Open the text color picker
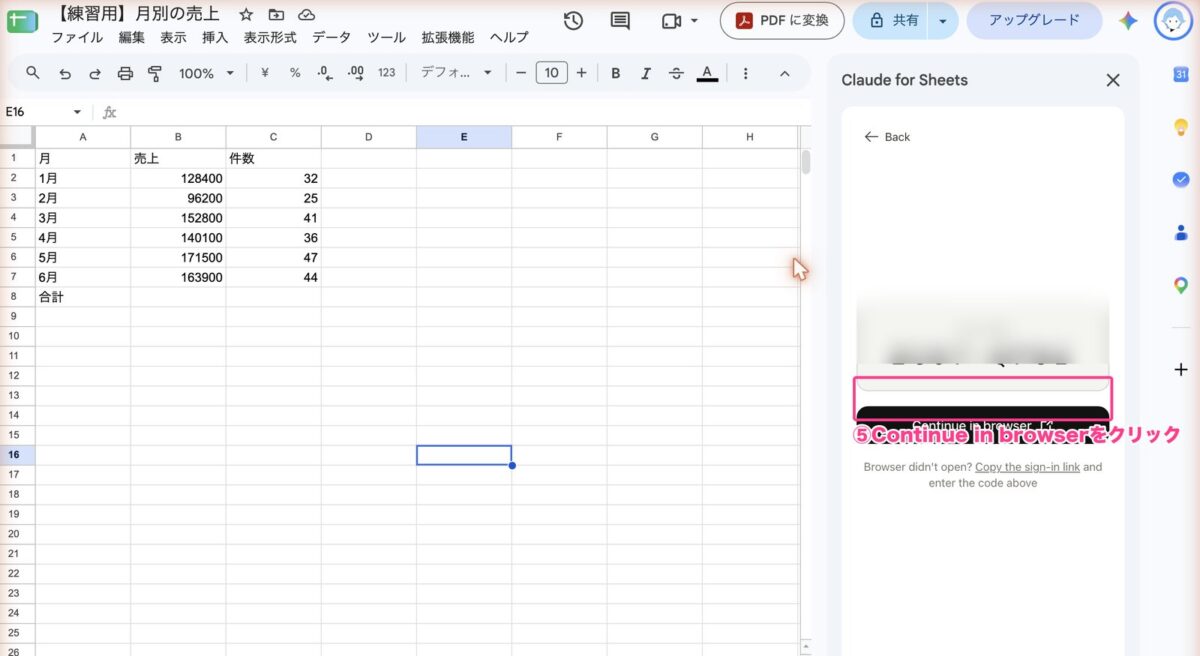The height and width of the screenshot is (656, 1200). pyautogui.click(x=707, y=73)
